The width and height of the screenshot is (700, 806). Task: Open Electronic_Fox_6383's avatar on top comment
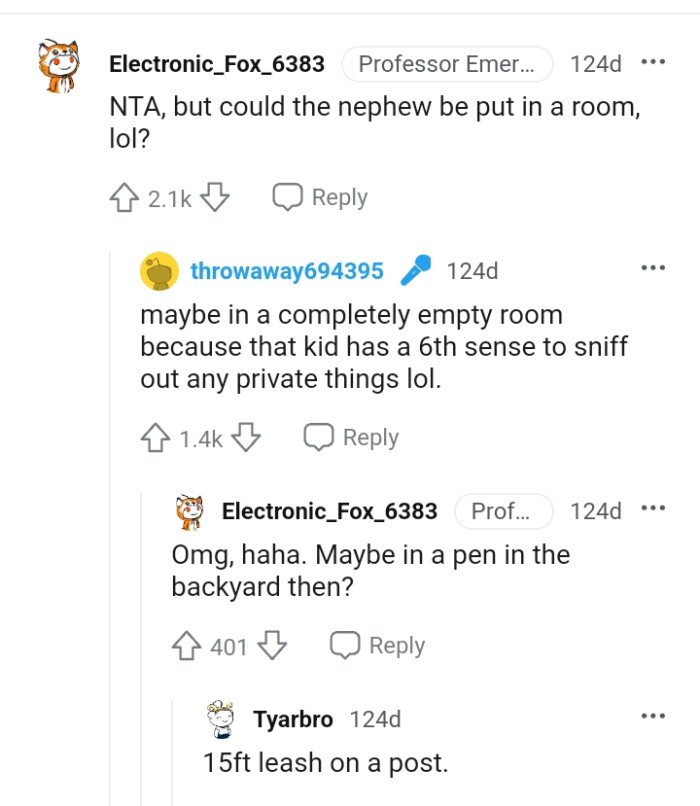coord(59,66)
